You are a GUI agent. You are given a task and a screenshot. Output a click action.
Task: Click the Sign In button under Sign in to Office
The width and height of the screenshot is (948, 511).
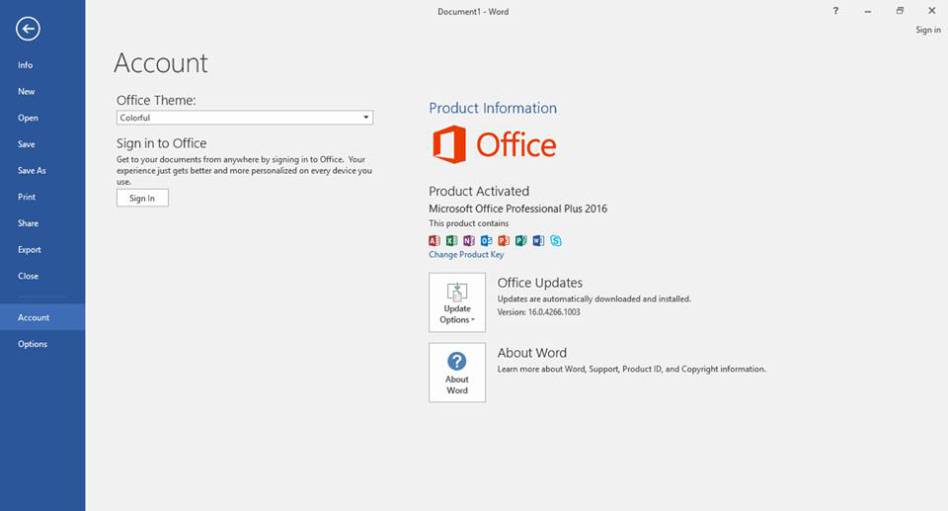point(142,198)
